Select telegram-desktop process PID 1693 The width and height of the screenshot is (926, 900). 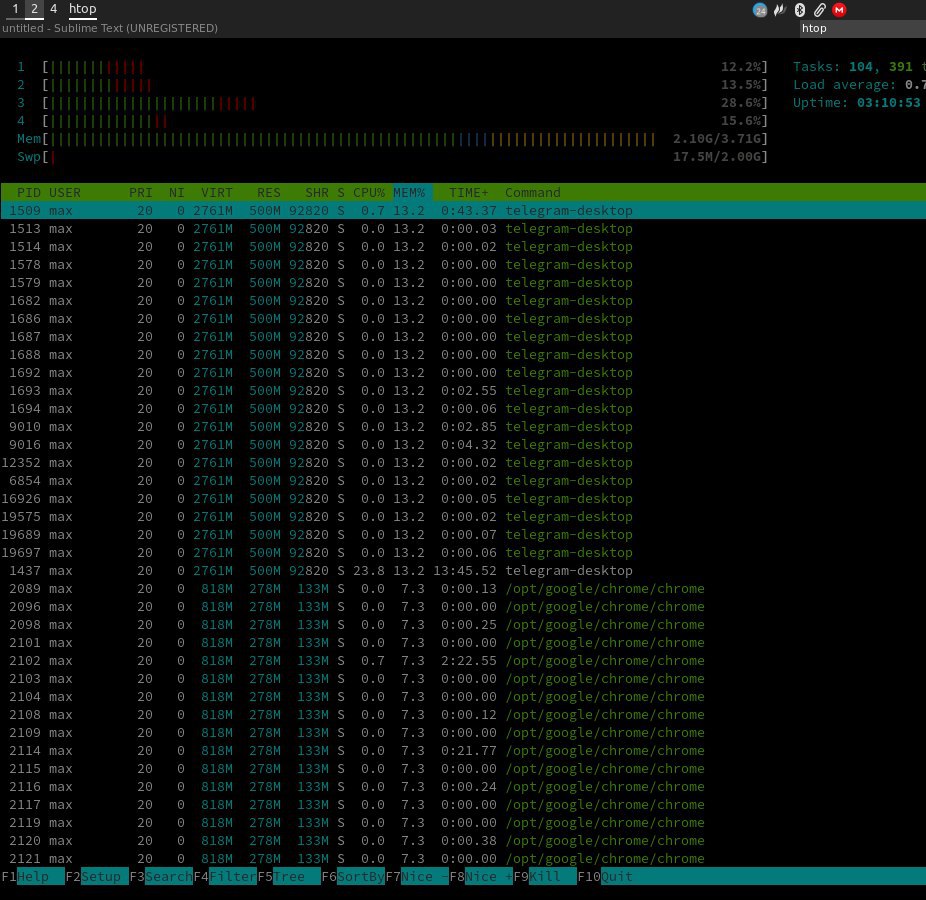pos(463,391)
